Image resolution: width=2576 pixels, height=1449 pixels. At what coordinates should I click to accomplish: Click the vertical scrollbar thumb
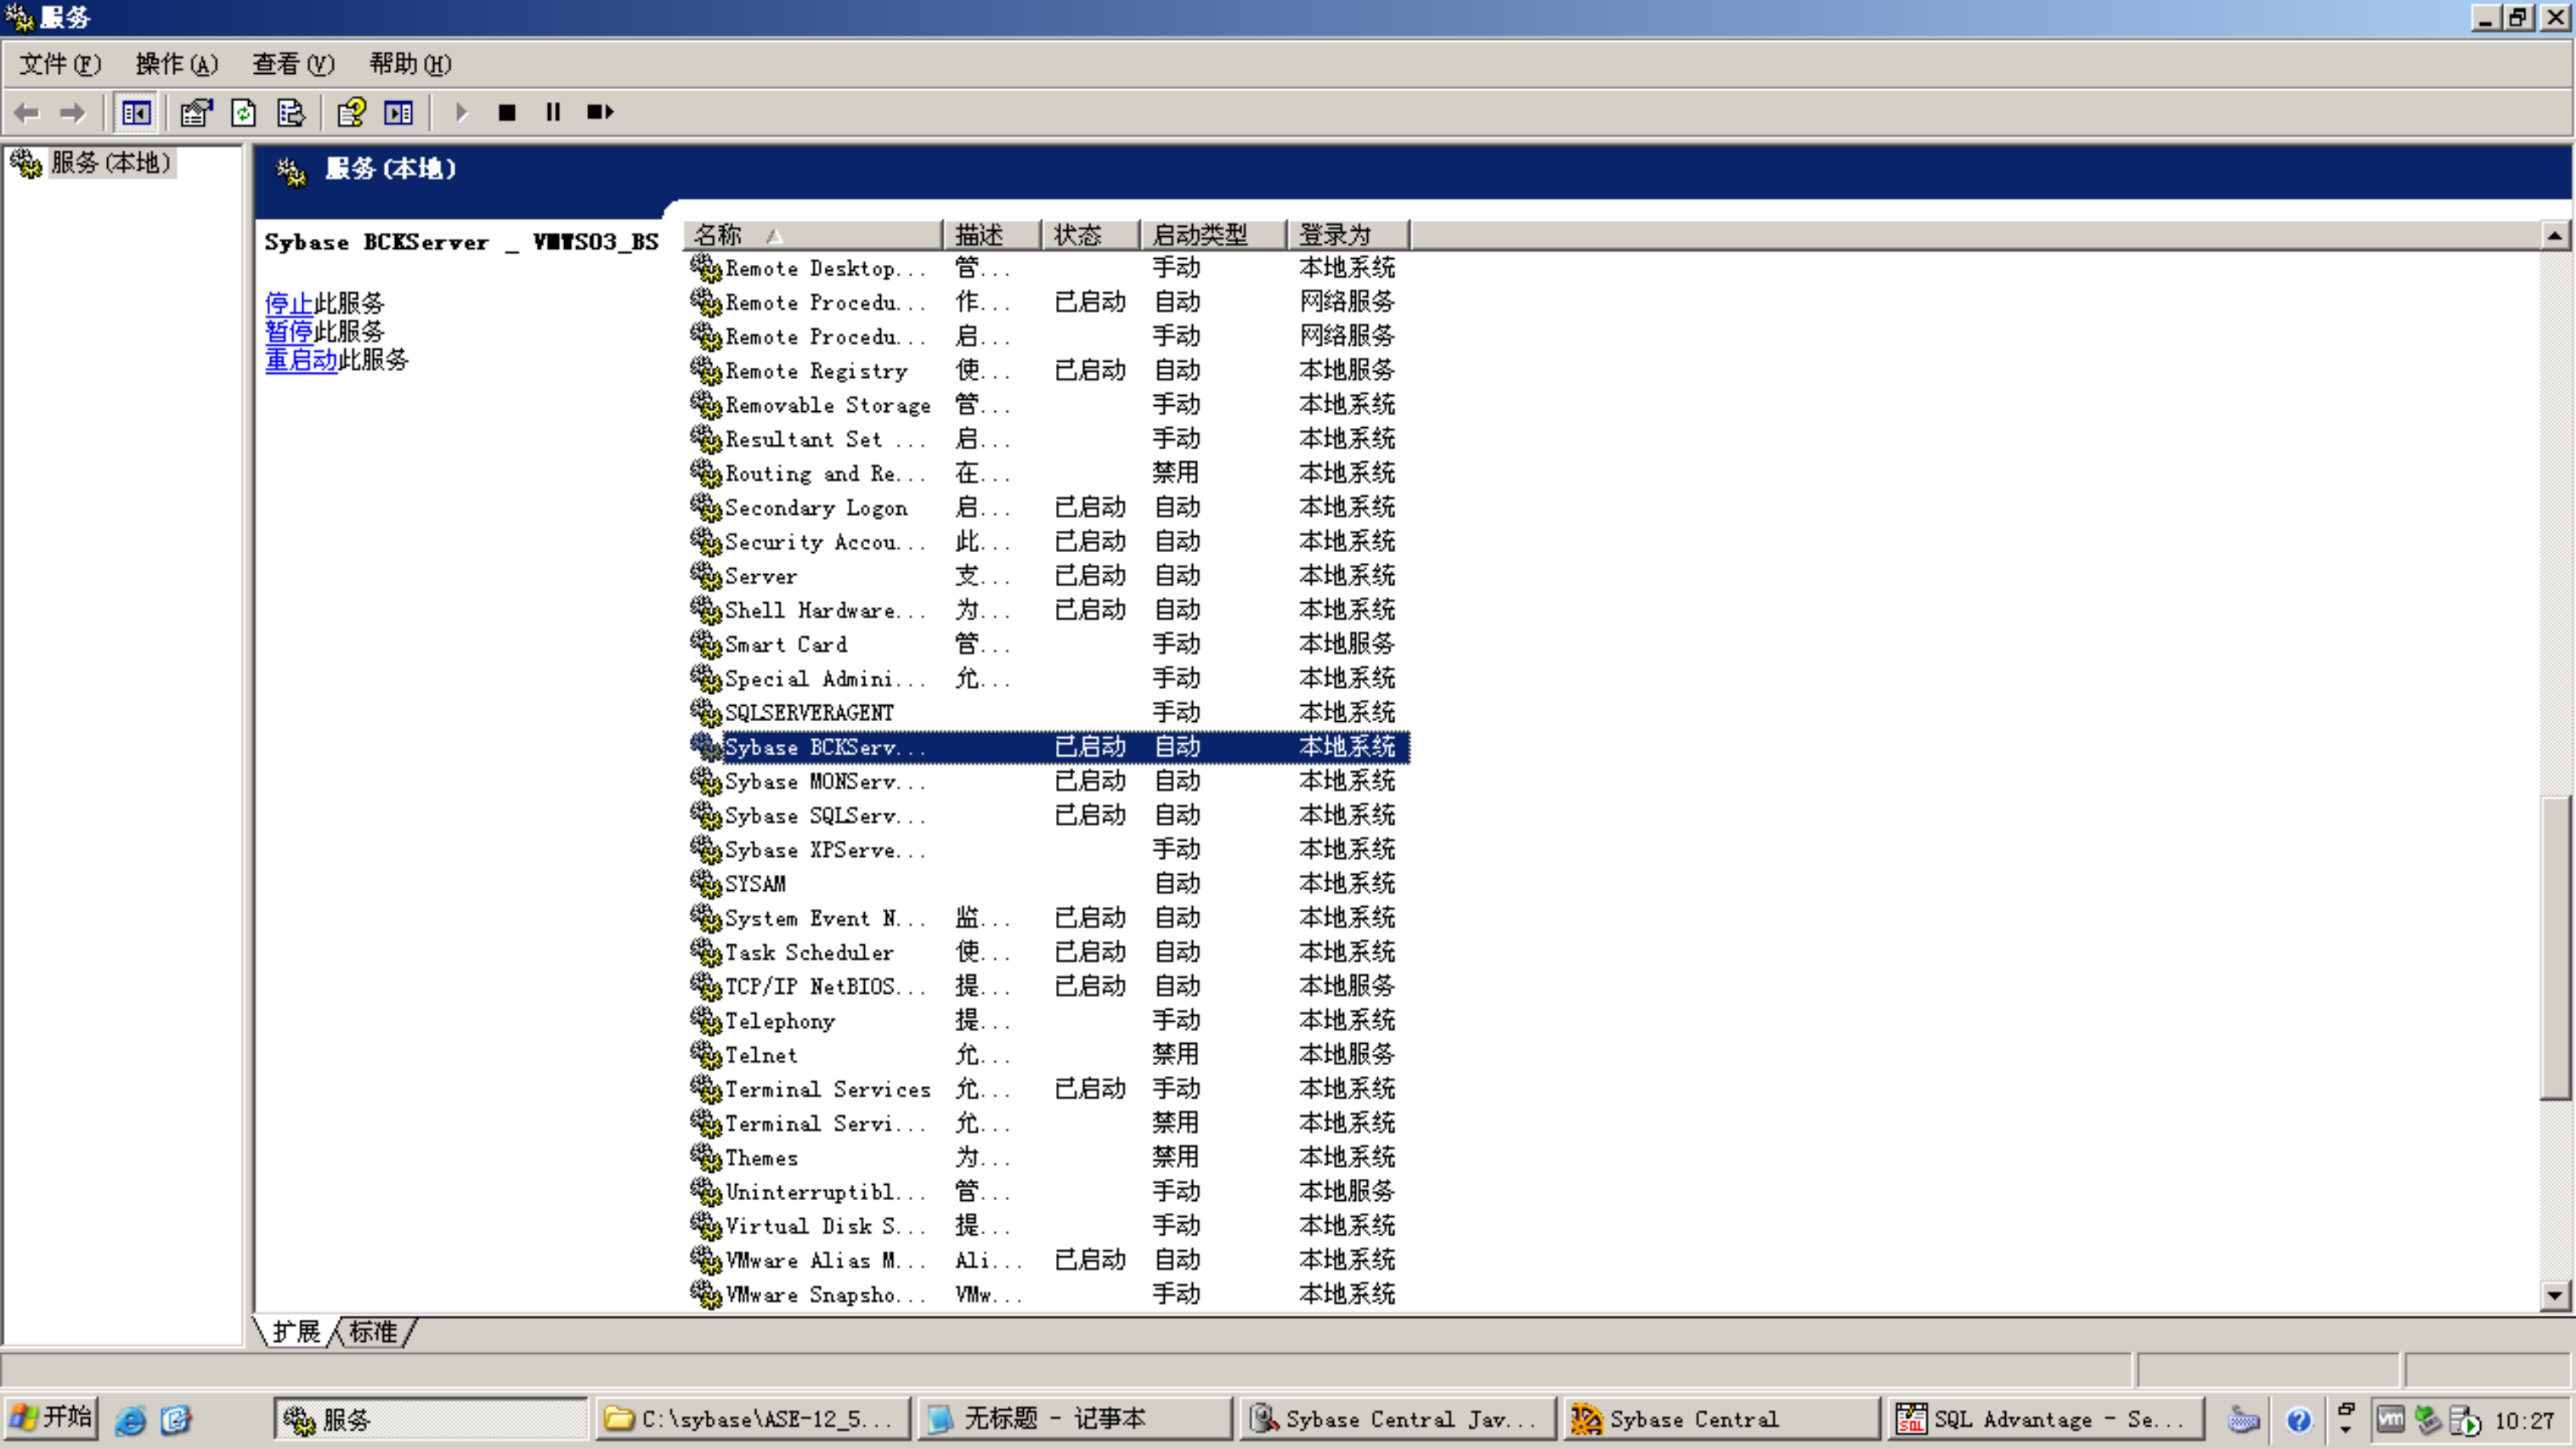point(2555,947)
